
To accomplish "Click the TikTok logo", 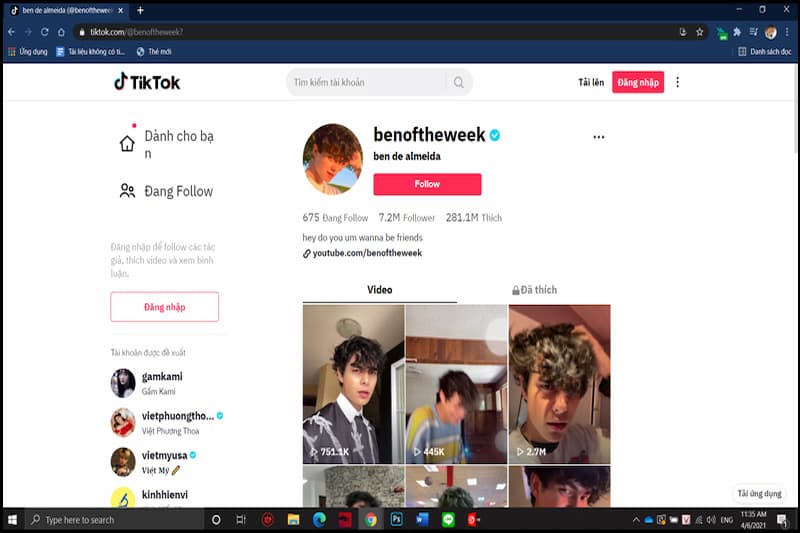I will [x=147, y=82].
